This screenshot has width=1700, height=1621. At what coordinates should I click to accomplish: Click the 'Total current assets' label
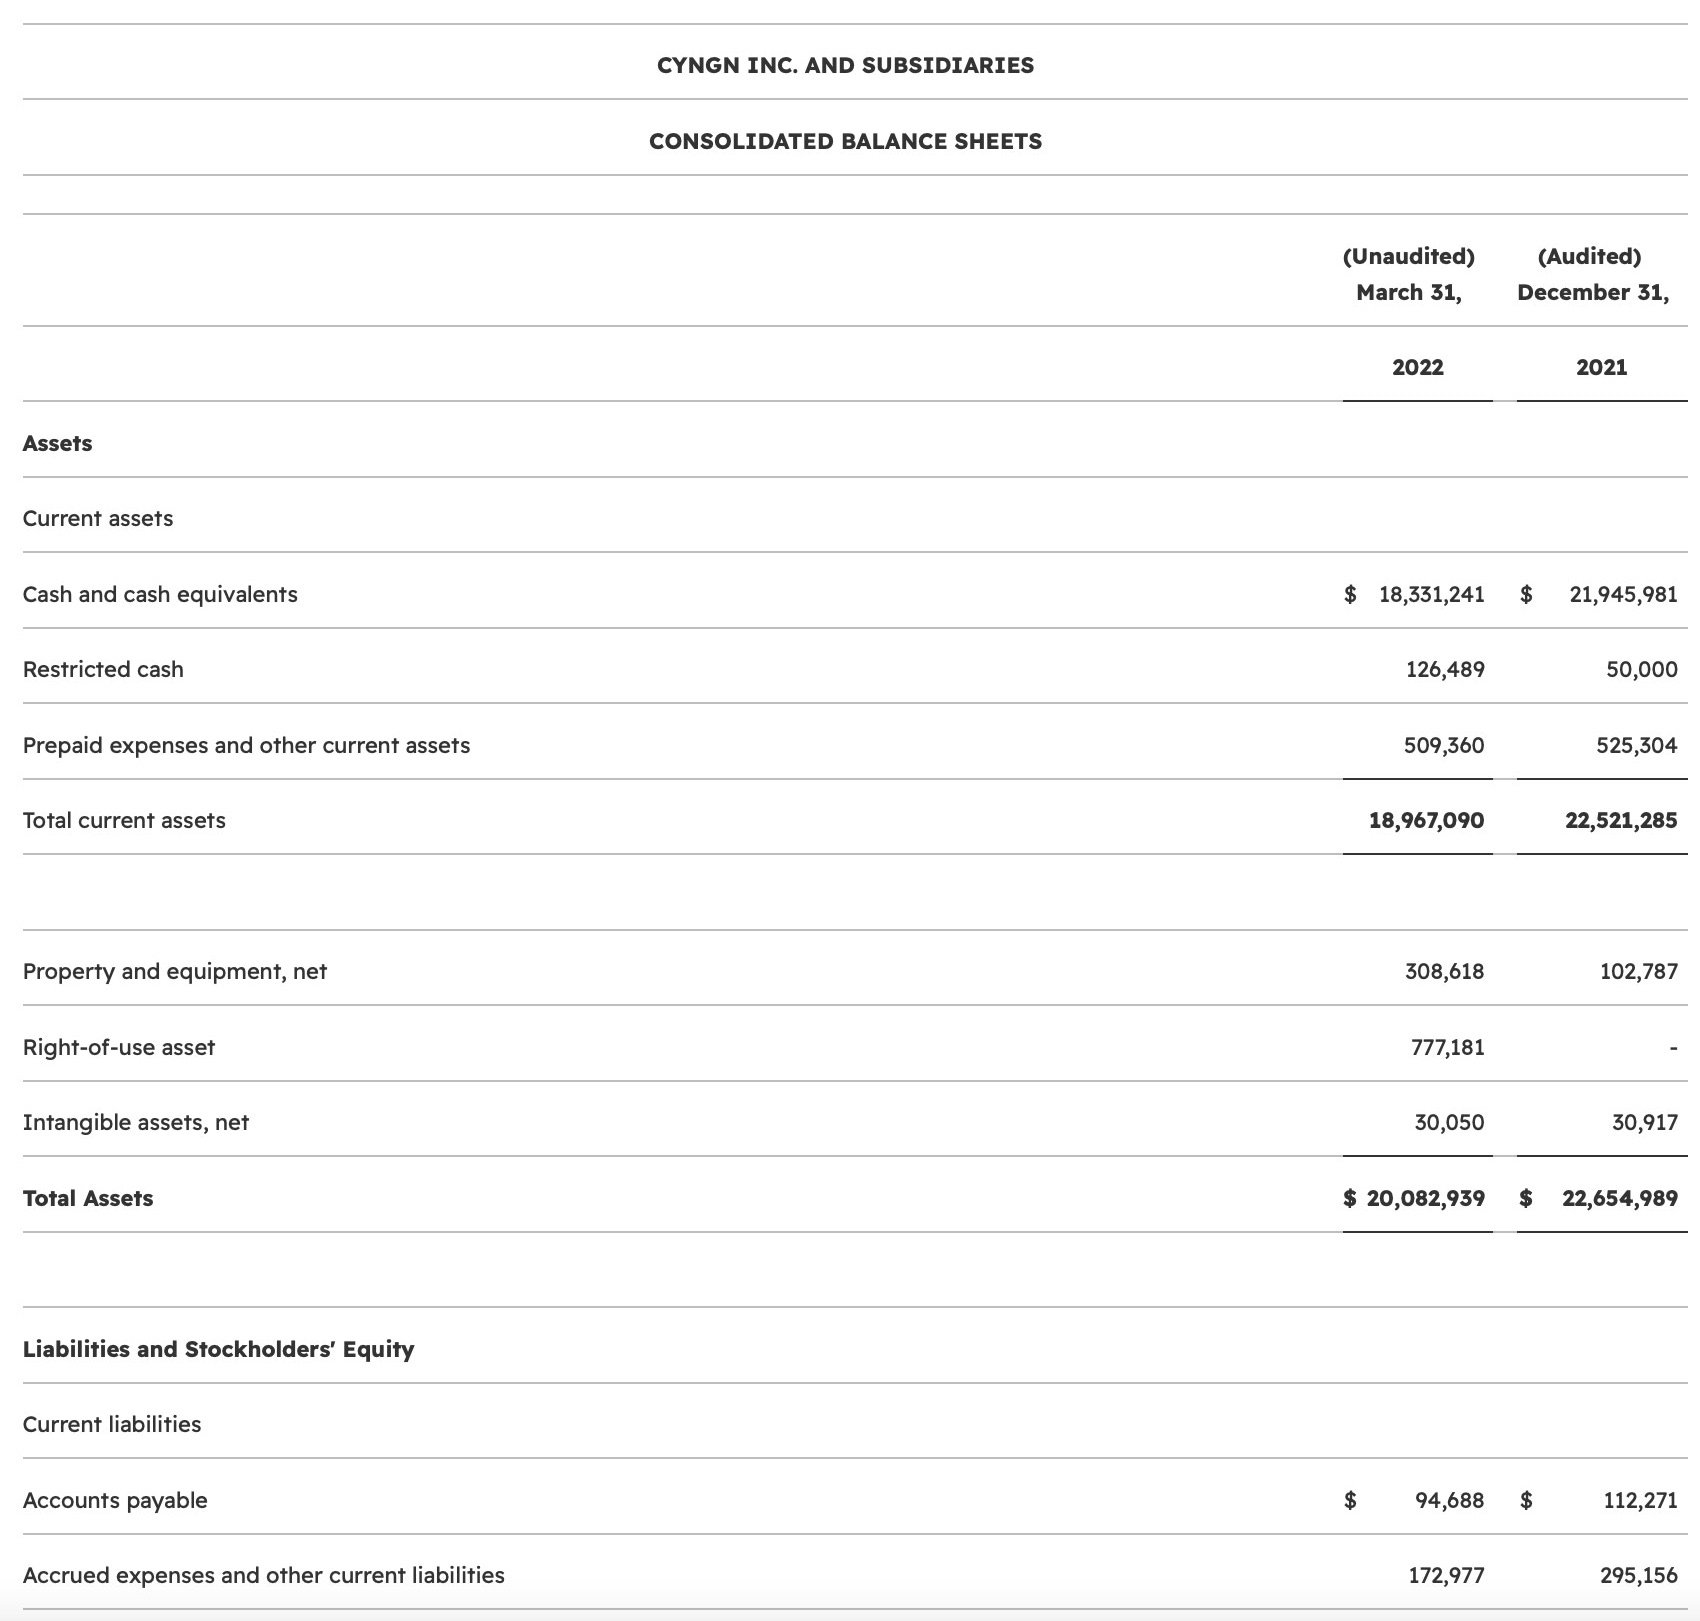(x=124, y=820)
